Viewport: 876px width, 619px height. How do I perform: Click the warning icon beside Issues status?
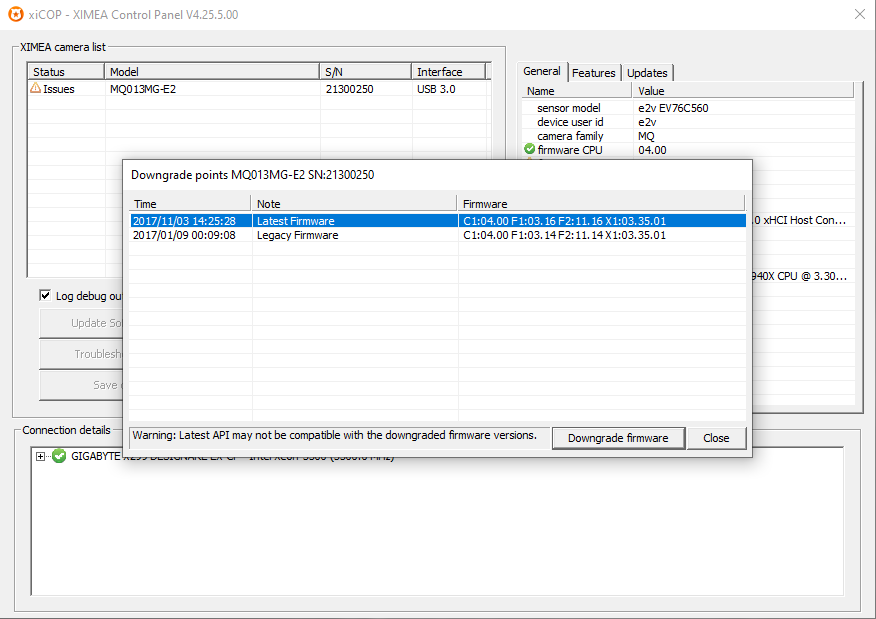tap(35, 88)
